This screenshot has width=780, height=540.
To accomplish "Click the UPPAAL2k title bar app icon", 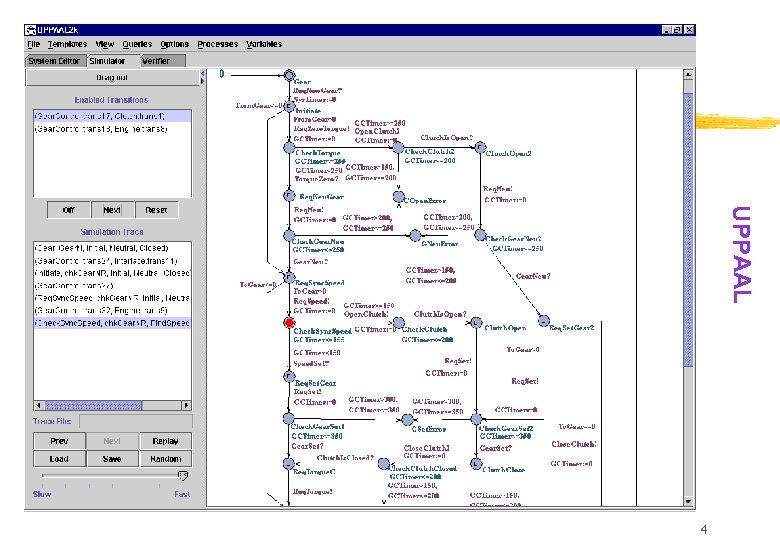I will click(31, 30).
